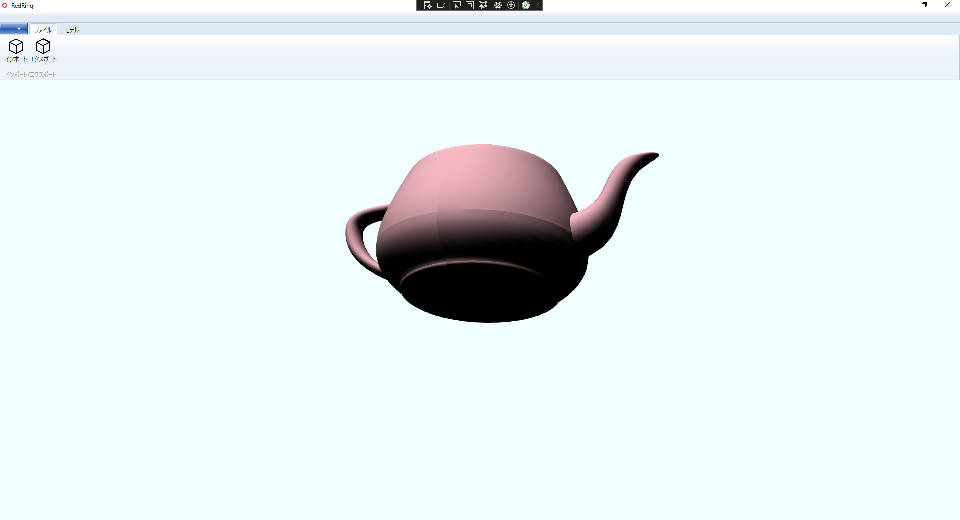Toggle Track Focused Element in debug toolbar
The height and width of the screenshot is (520, 960).
pos(483,5)
